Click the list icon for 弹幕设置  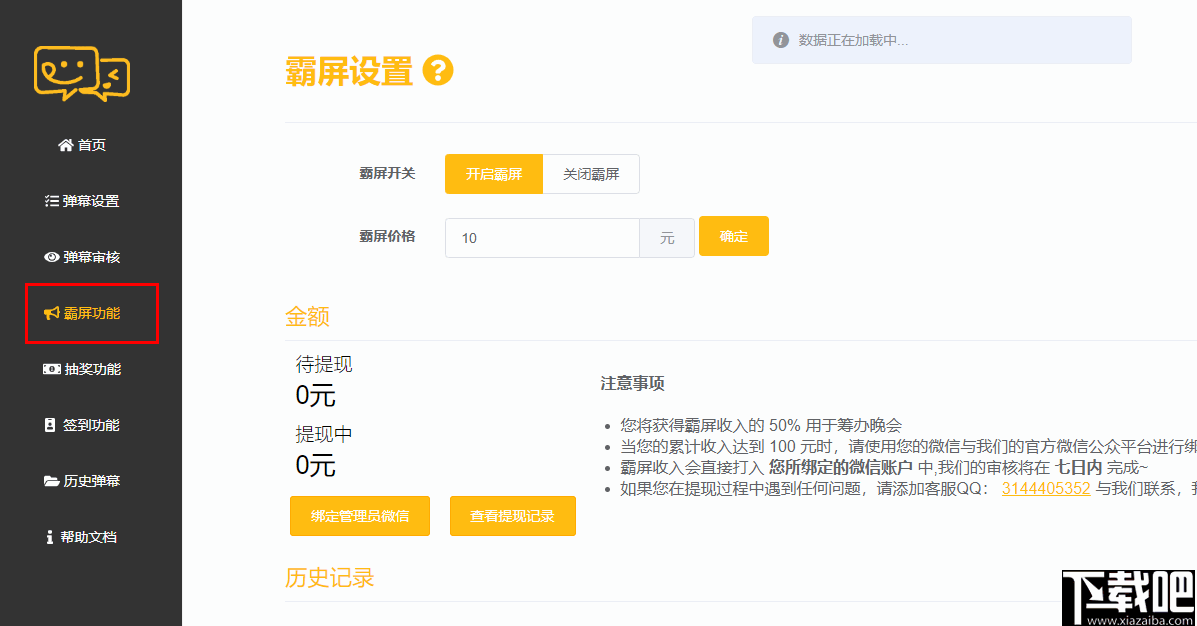(54, 200)
